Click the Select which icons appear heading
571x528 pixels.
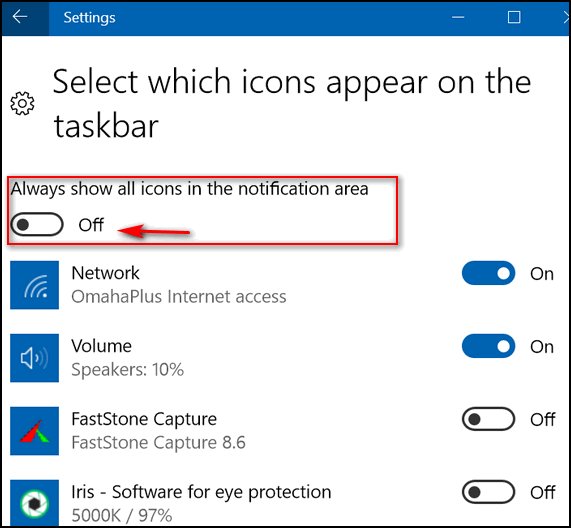(292, 103)
